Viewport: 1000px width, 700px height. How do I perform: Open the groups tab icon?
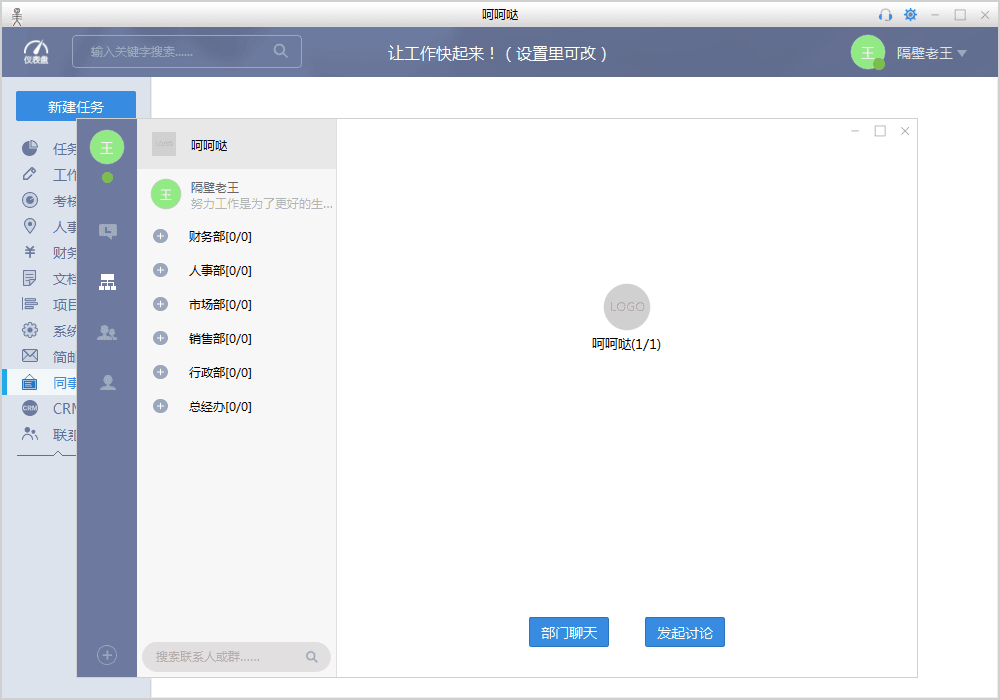tap(107, 332)
